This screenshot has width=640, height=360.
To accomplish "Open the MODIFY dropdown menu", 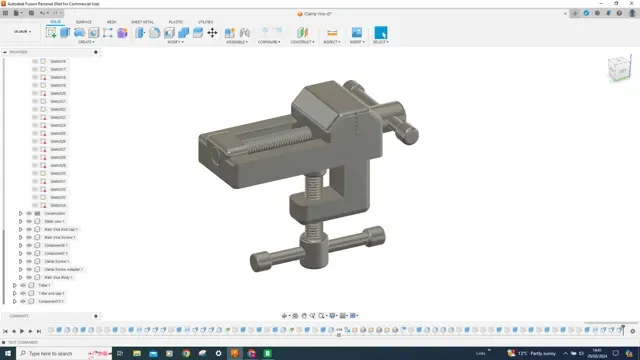I will (176, 42).
